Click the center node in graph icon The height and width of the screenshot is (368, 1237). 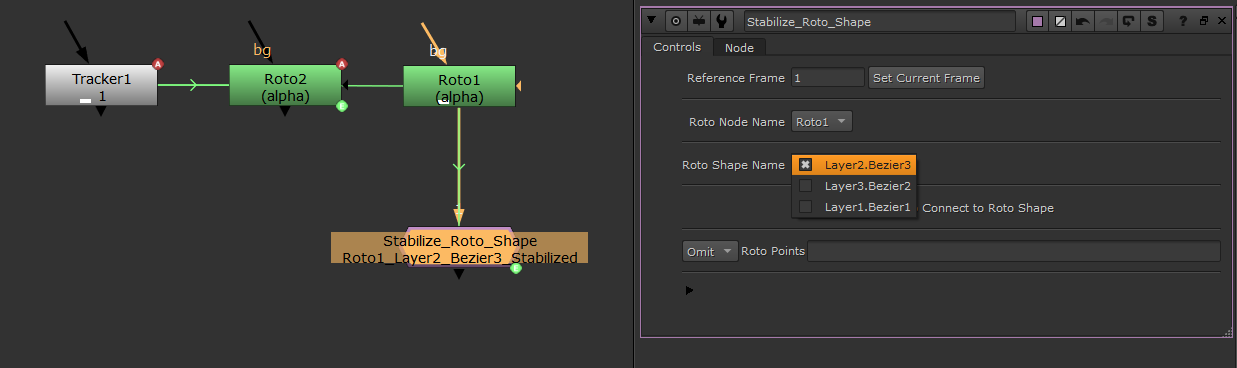click(x=675, y=21)
